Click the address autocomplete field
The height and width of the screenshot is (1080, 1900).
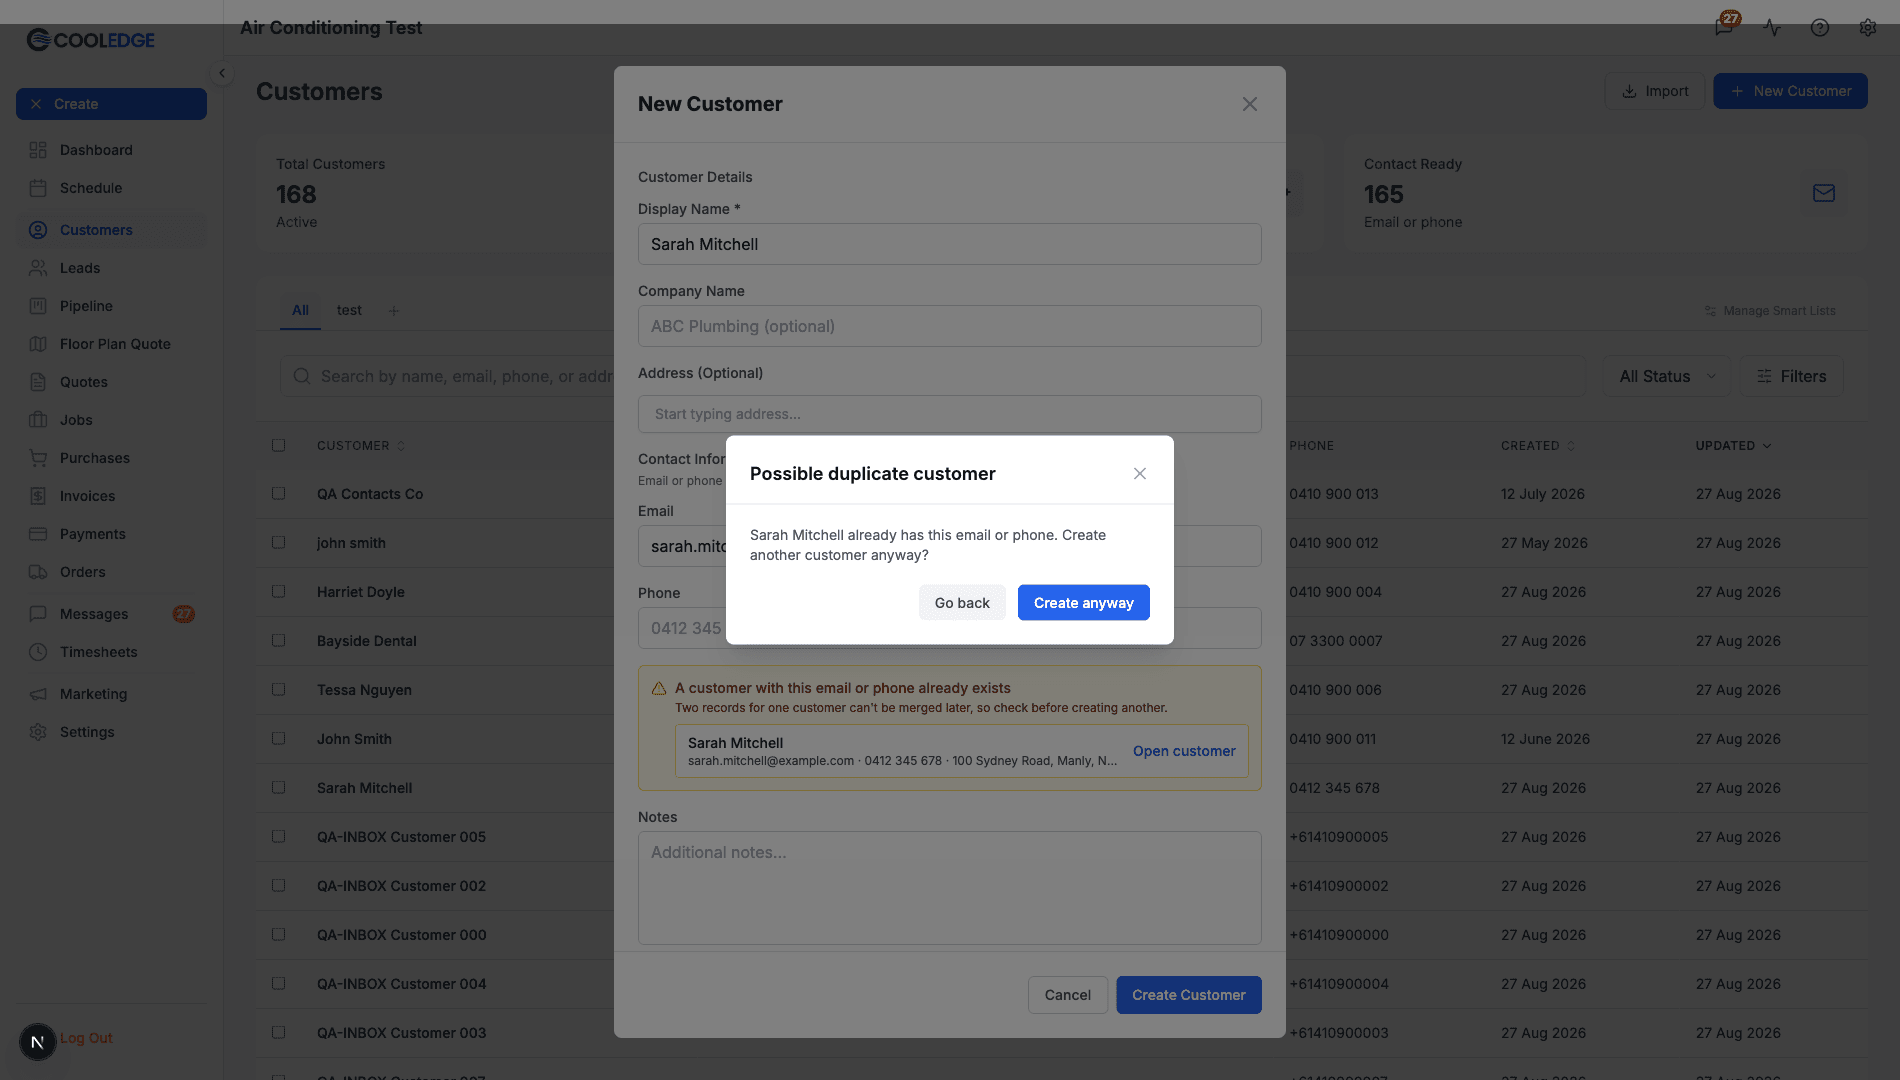950,414
